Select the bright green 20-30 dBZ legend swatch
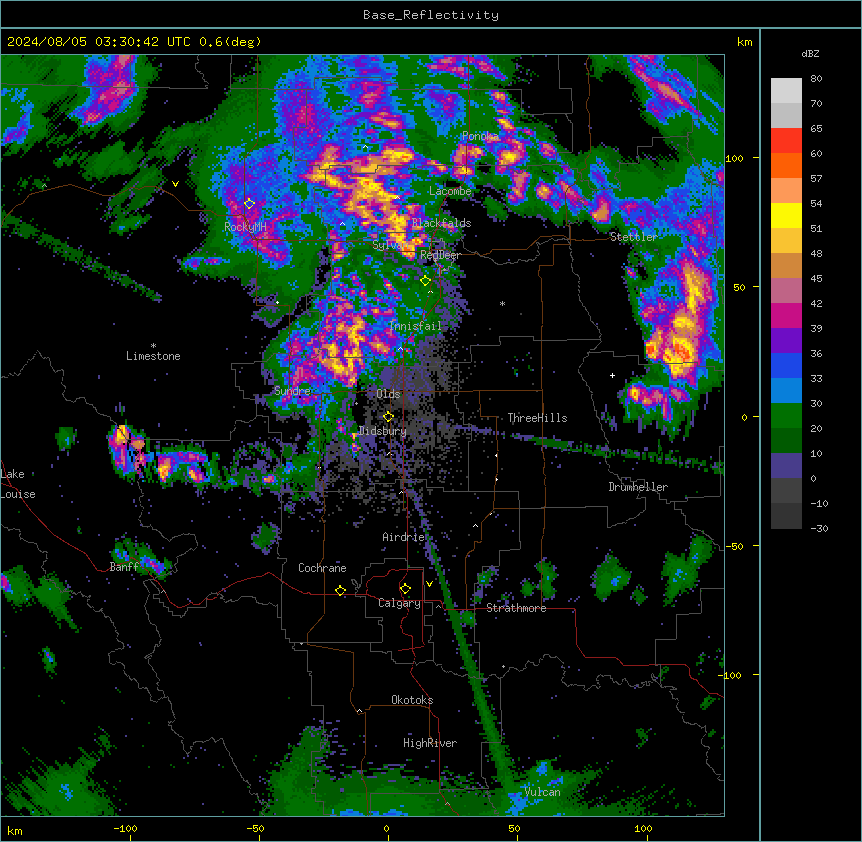 (x=786, y=416)
